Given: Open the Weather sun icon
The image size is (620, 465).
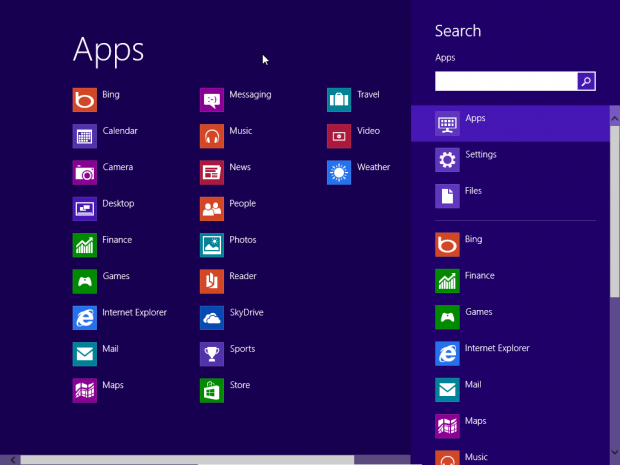Looking at the screenshot, I should click(339, 173).
